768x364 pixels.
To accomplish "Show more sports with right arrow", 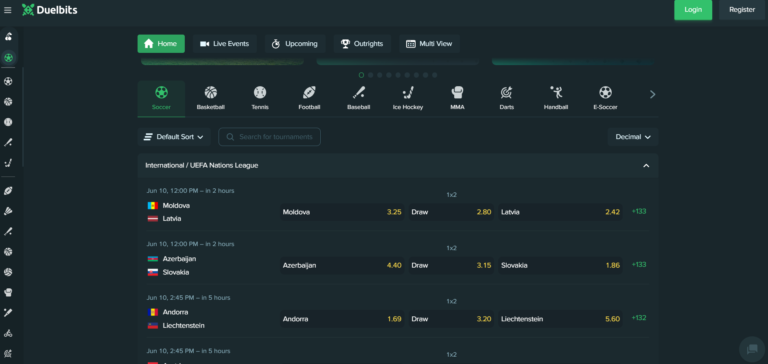I will pos(652,95).
